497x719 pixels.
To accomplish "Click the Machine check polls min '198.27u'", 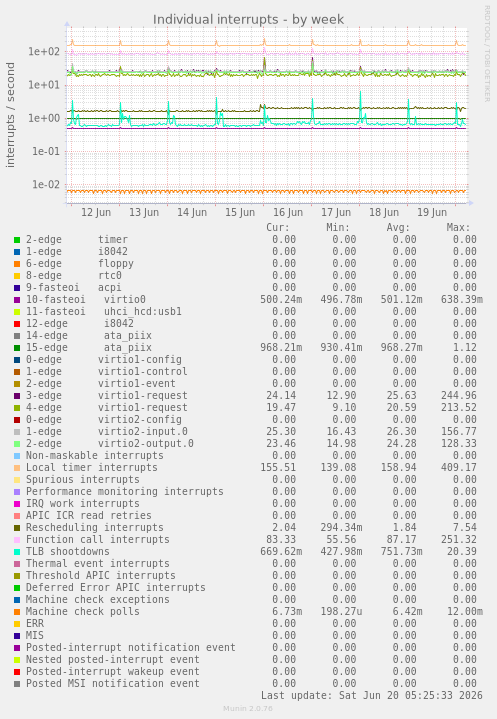I will pos(341,612).
